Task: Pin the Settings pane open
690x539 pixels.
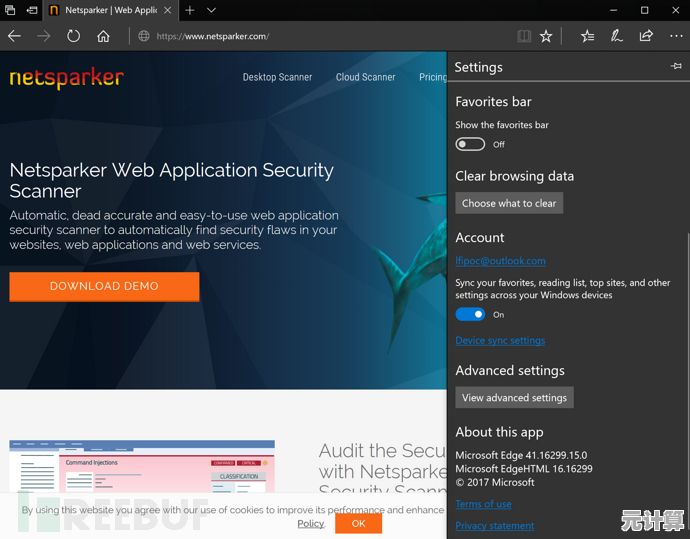Action: tap(676, 66)
